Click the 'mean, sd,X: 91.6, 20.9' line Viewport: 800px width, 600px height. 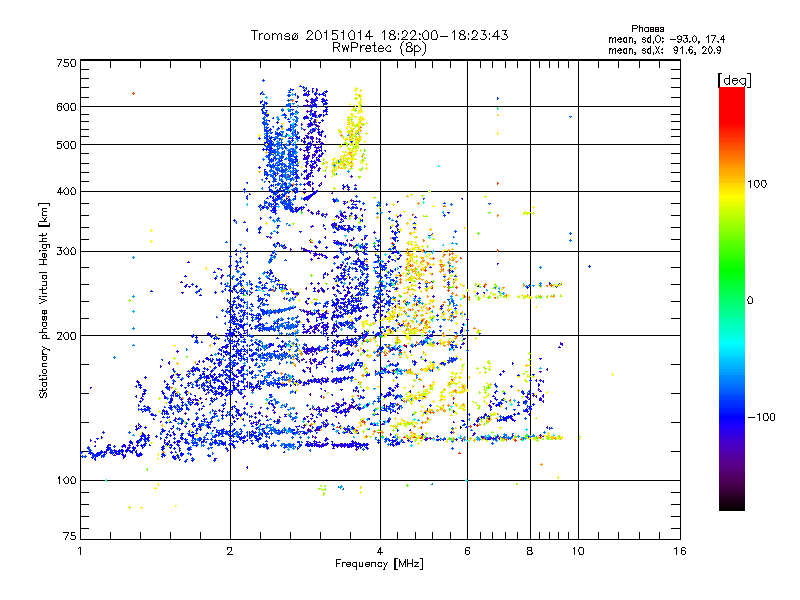click(x=664, y=50)
